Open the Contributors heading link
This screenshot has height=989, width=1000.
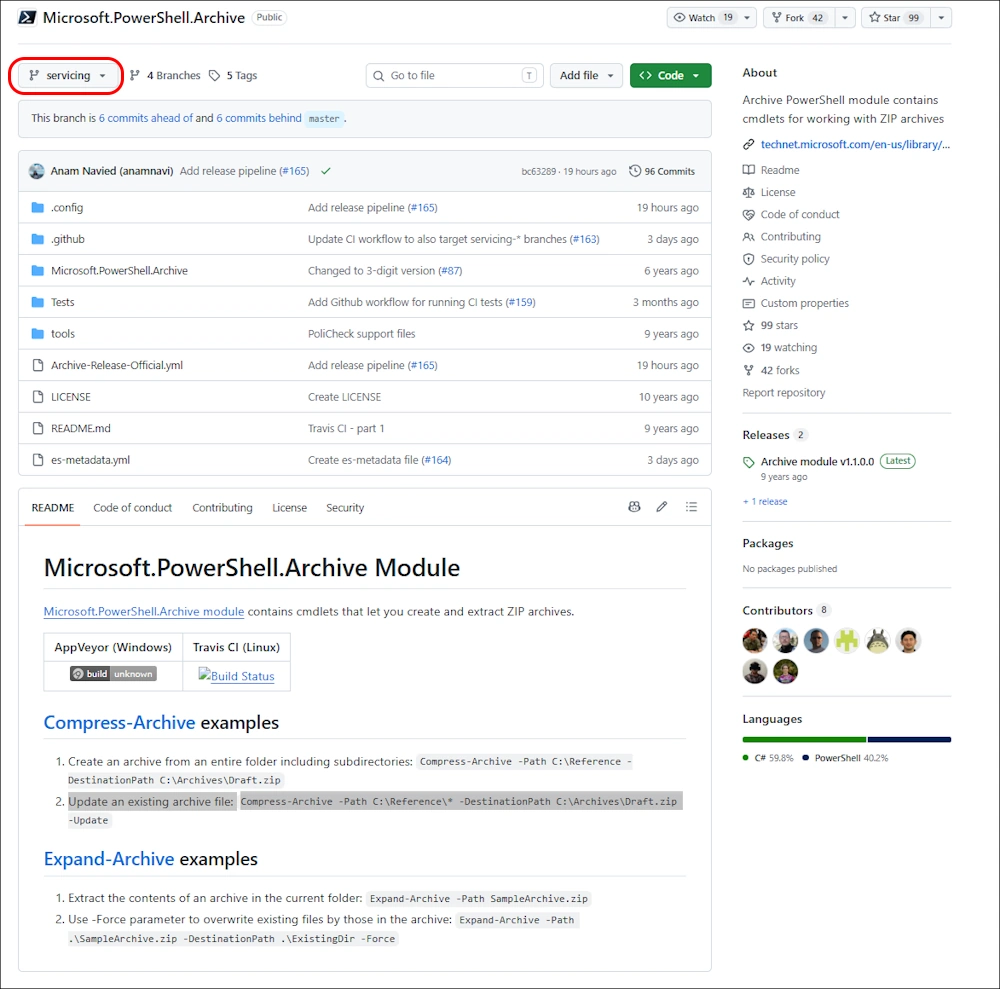[785, 610]
